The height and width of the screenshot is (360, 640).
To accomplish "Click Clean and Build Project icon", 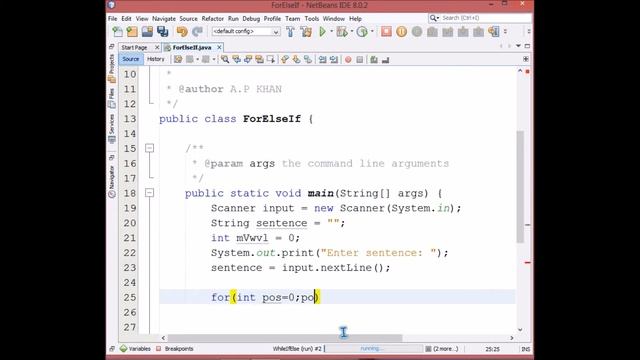I will coord(306,31).
